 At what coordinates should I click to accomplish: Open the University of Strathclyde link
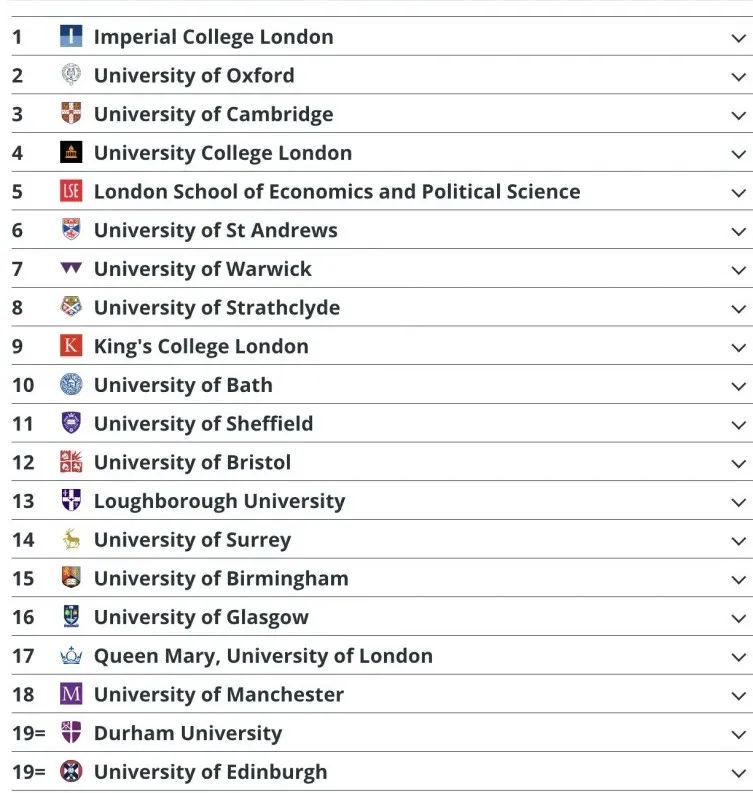(216, 308)
